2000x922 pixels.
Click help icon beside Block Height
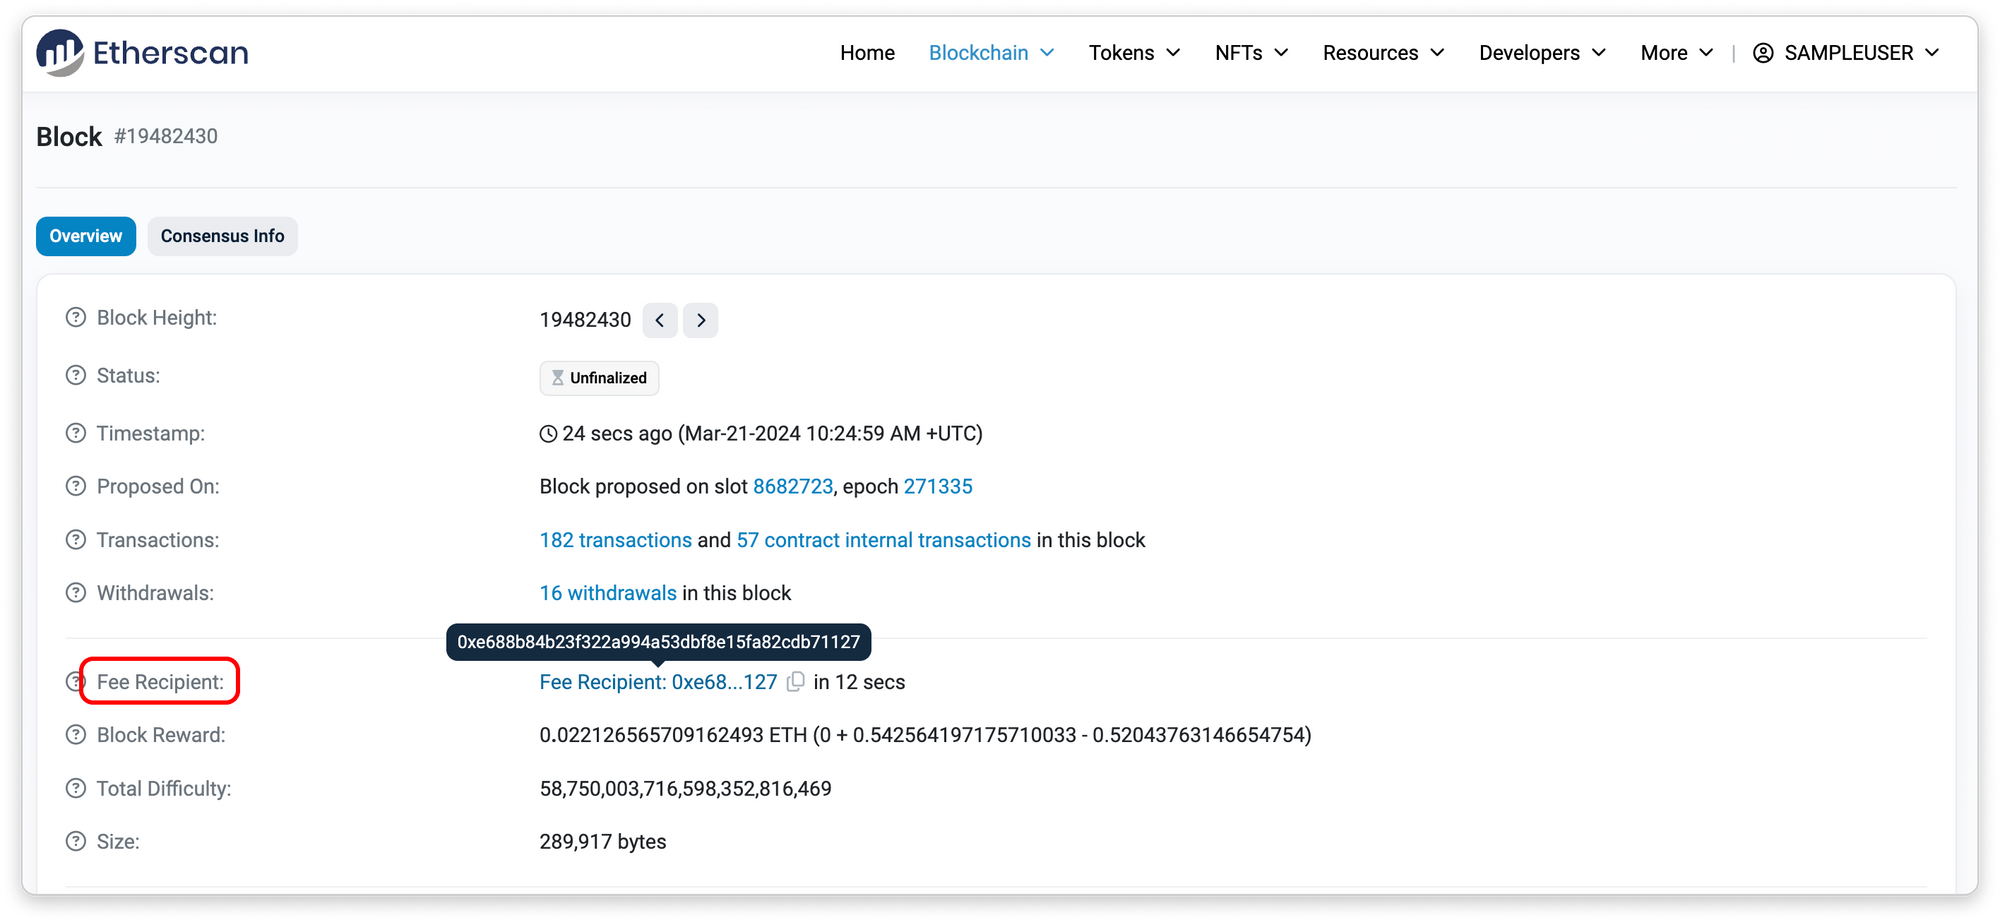(x=76, y=318)
